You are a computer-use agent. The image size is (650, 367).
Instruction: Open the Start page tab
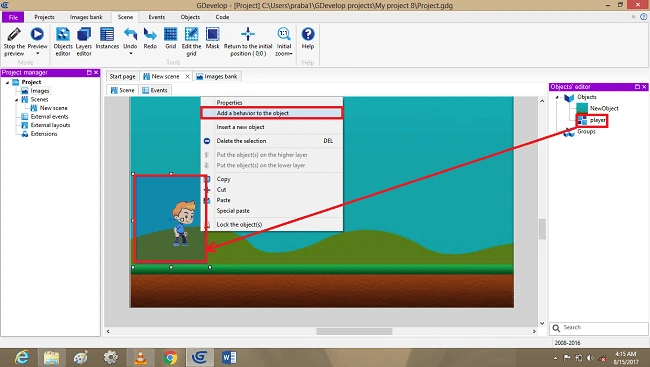coord(122,76)
